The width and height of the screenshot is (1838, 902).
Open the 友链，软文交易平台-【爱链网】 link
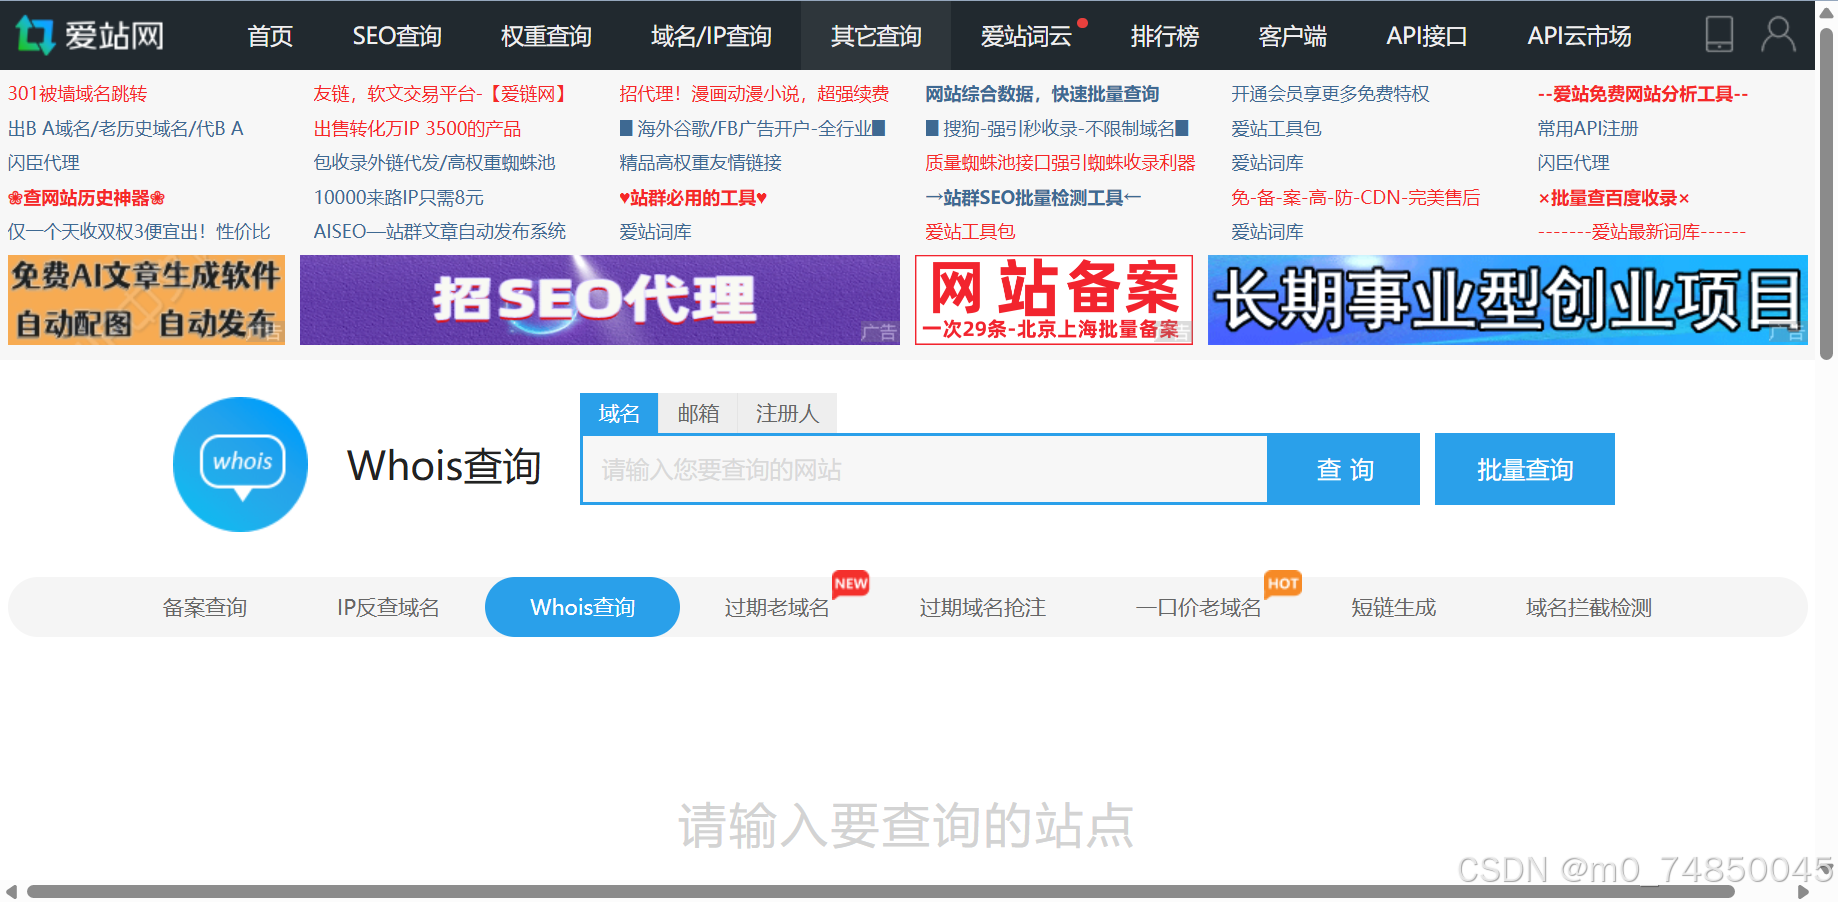[x=442, y=94]
